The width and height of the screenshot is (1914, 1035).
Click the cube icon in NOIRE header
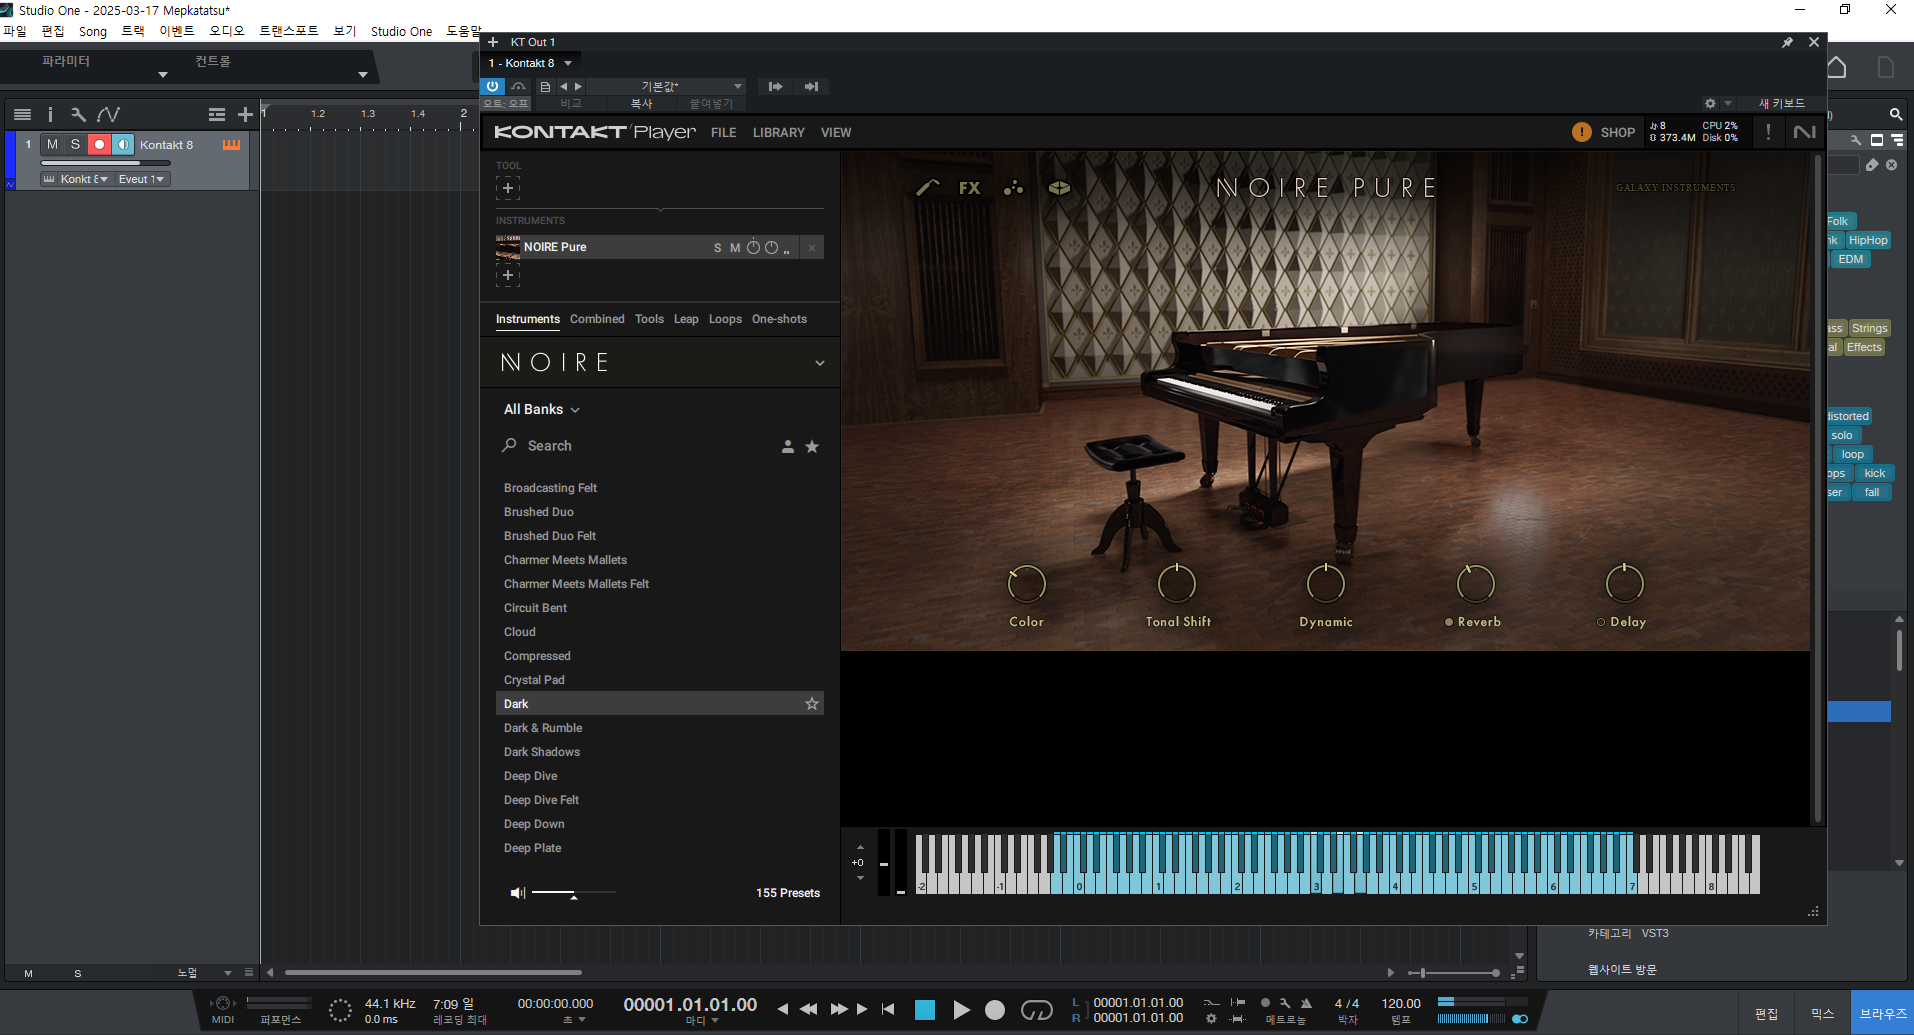pyautogui.click(x=1059, y=188)
